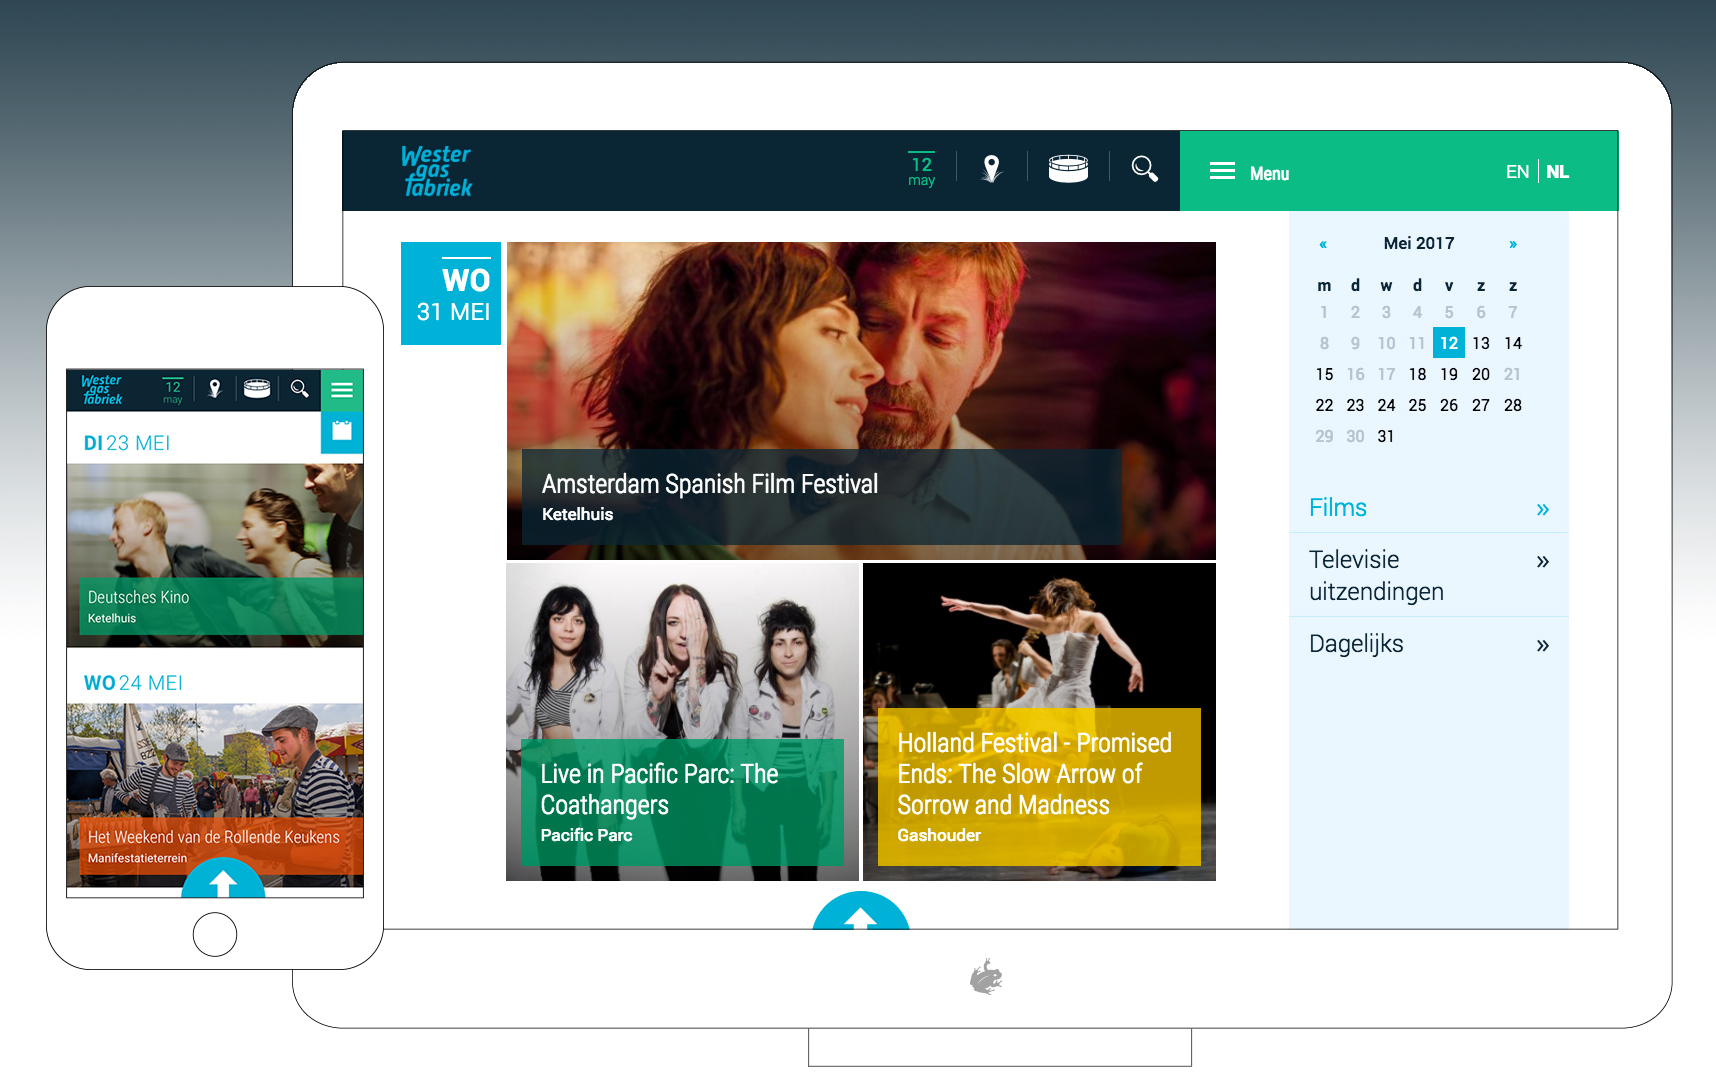Open Amsterdam Spanish Film Festival event

[x=861, y=400]
